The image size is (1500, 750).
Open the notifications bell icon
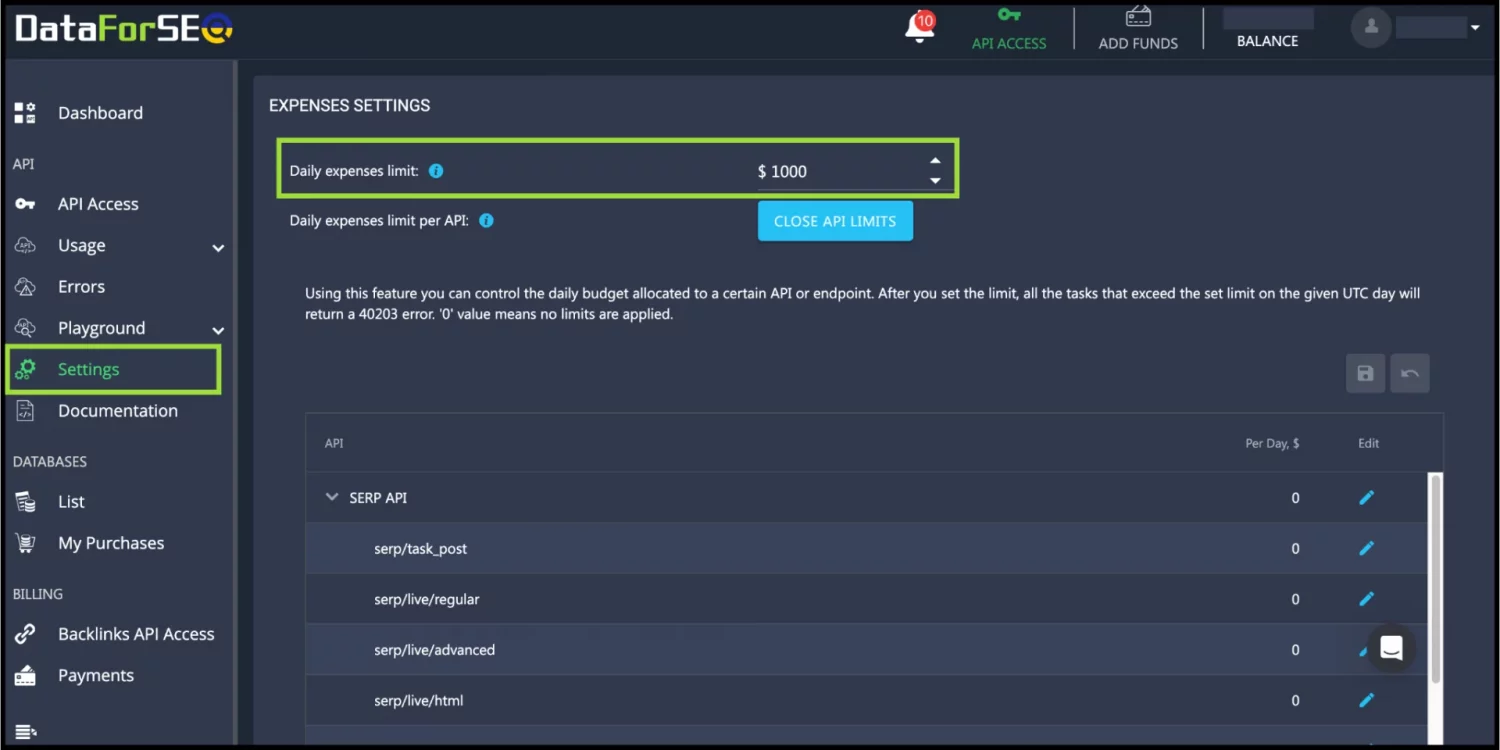click(919, 27)
